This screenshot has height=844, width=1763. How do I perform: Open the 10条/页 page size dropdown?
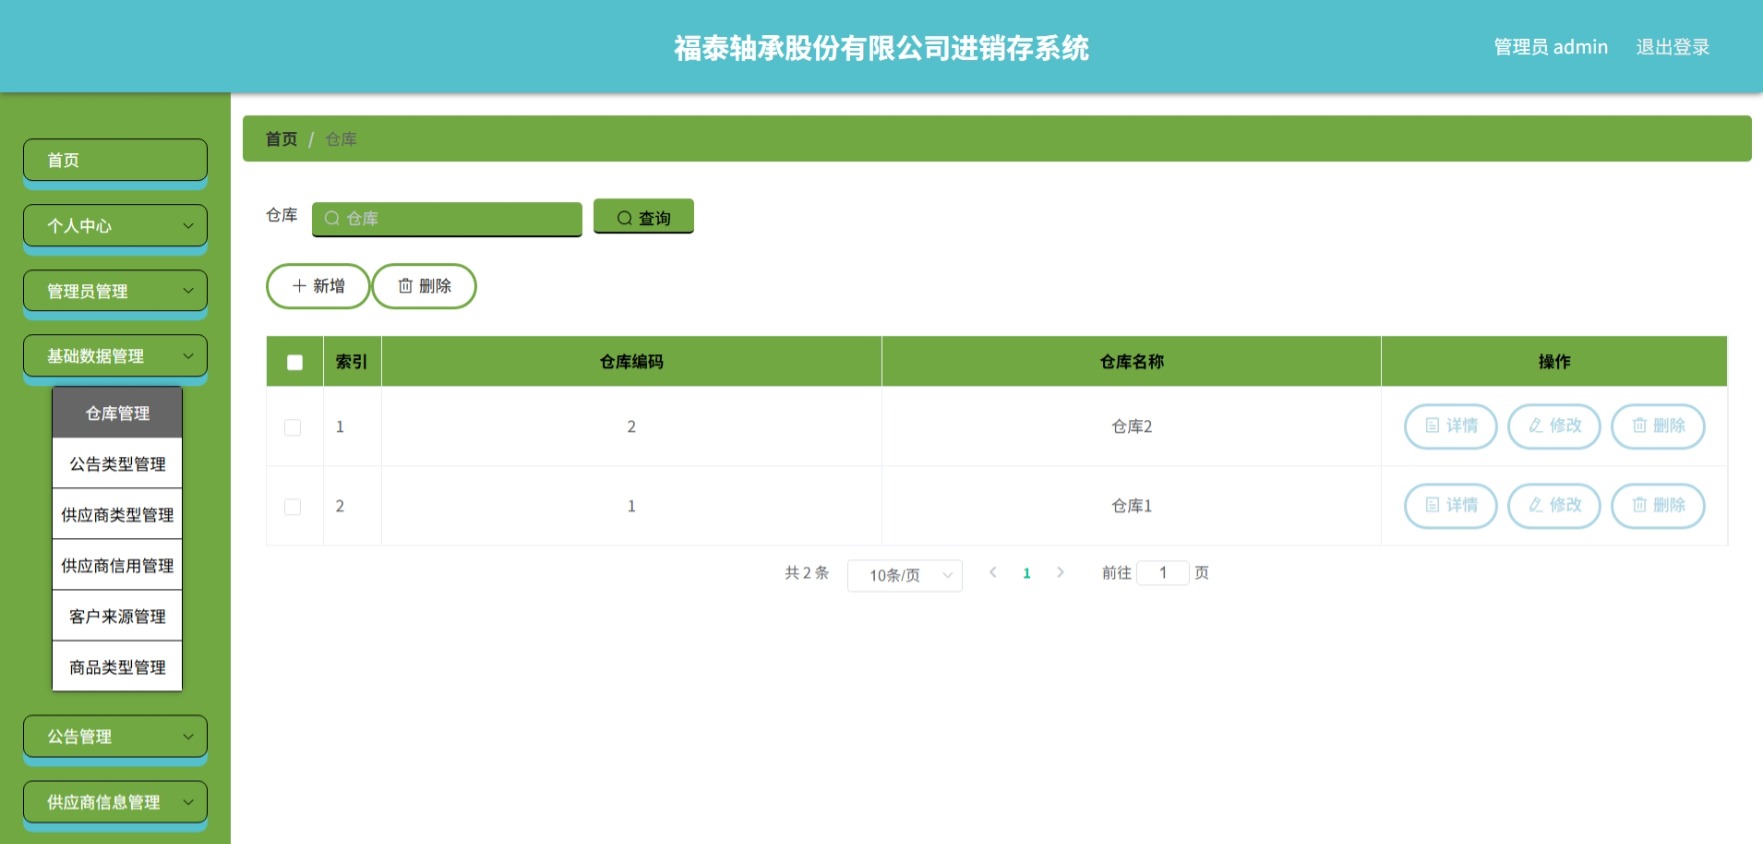click(905, 575)
